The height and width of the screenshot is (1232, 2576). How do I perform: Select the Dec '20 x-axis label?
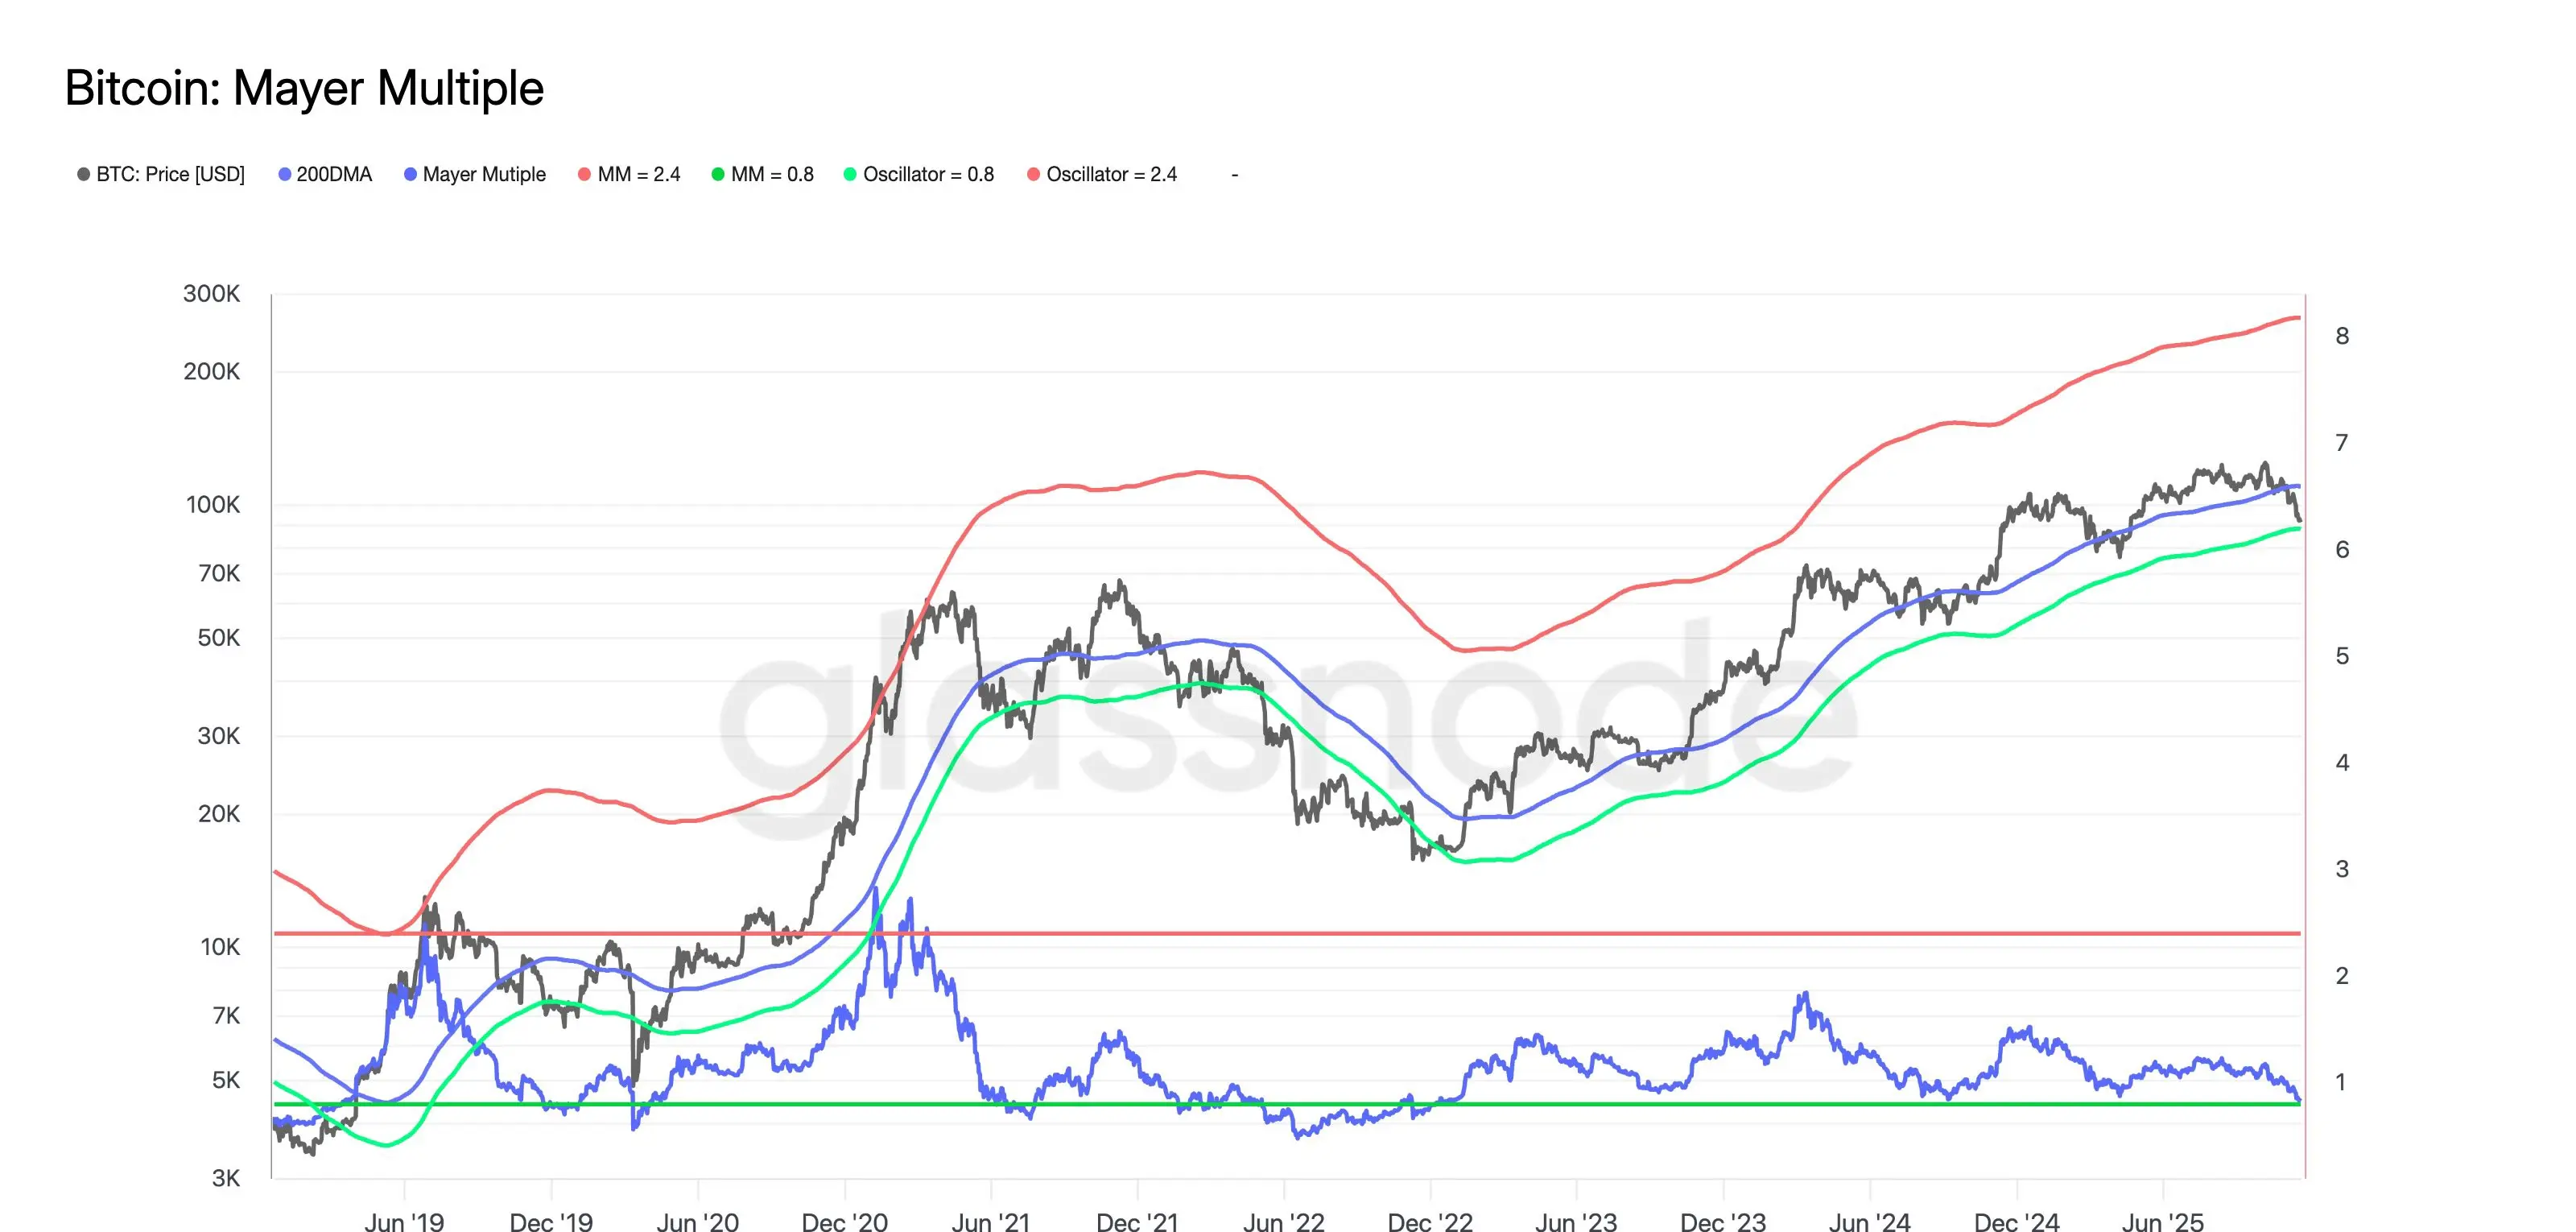(844, 1221)
